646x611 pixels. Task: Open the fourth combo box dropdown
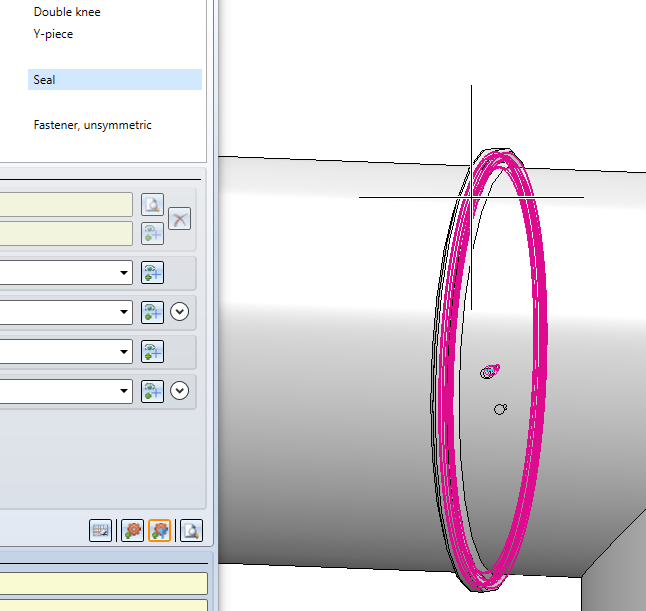pos(124,391)
